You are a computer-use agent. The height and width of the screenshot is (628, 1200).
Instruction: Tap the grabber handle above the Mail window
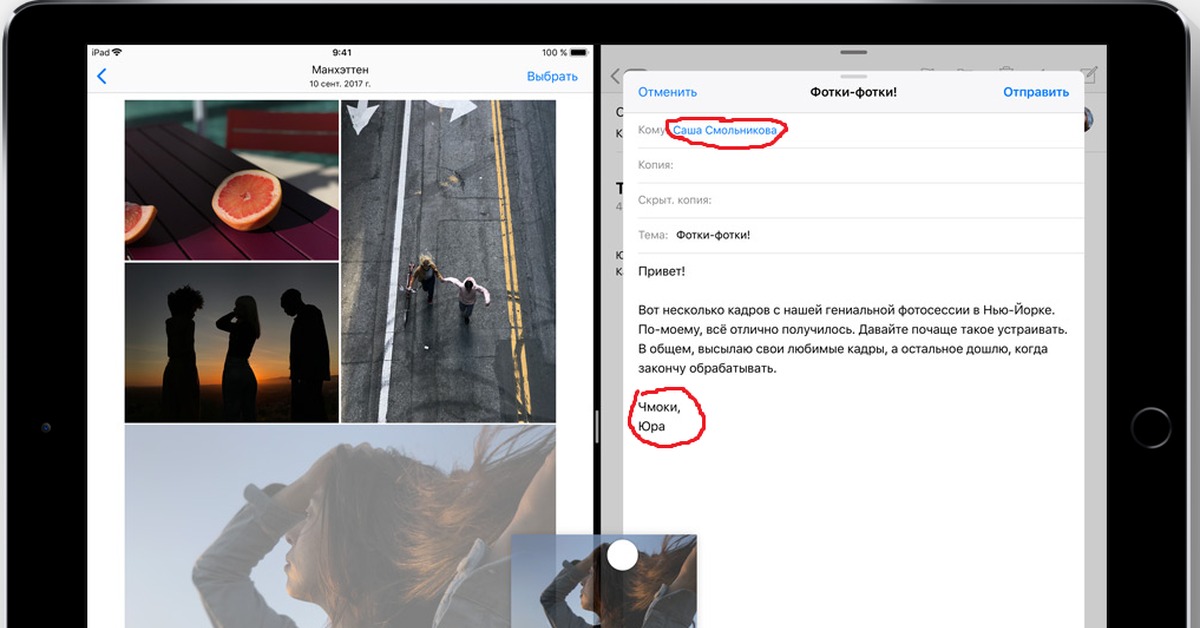pos(853,52)
